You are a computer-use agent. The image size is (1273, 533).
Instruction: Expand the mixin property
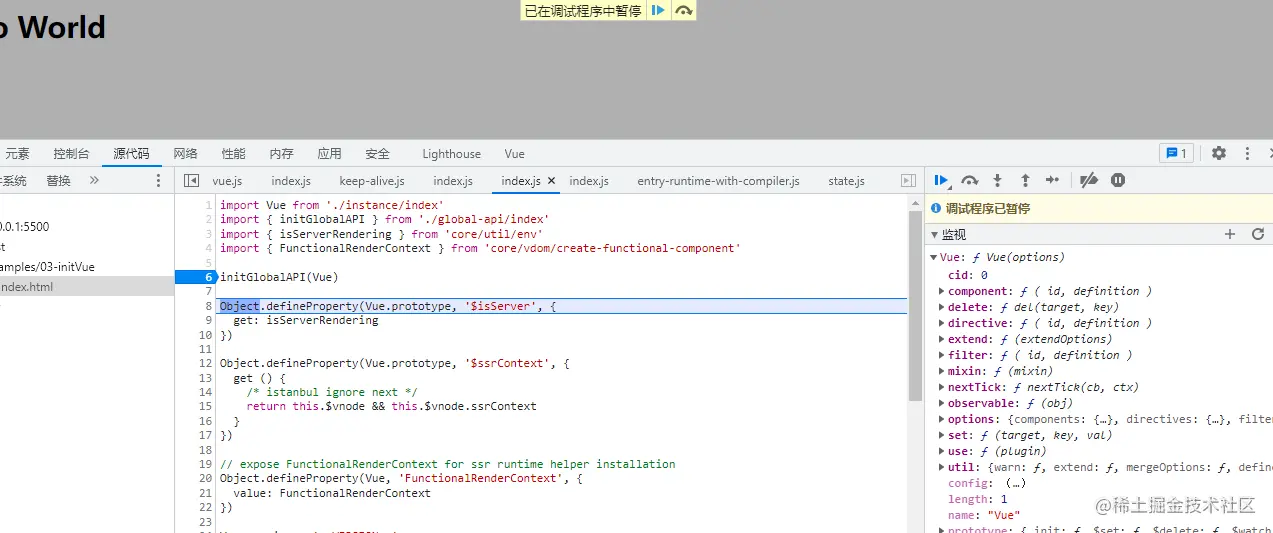pyautogui.click(x=942, y=371)
